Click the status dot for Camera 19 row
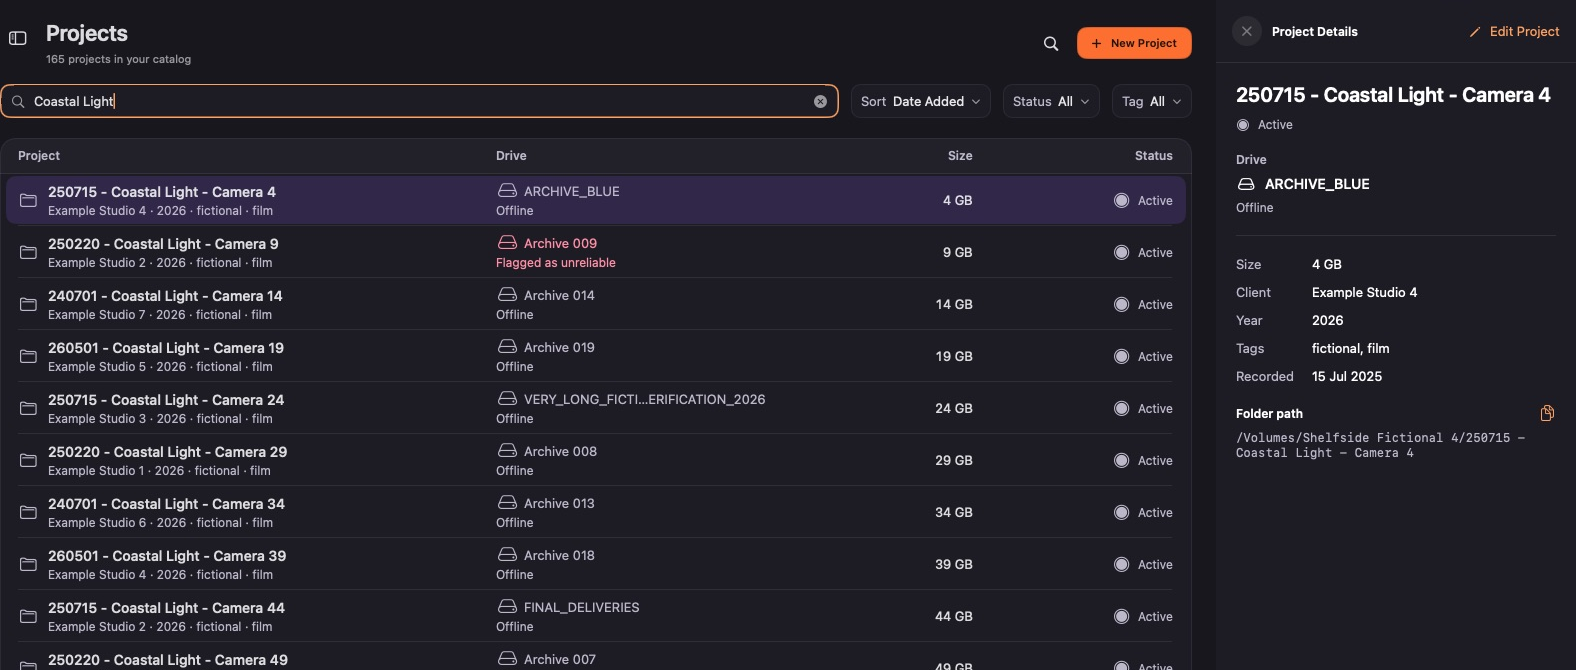This screenshot has height=670, width=1576. point(1121,357)
